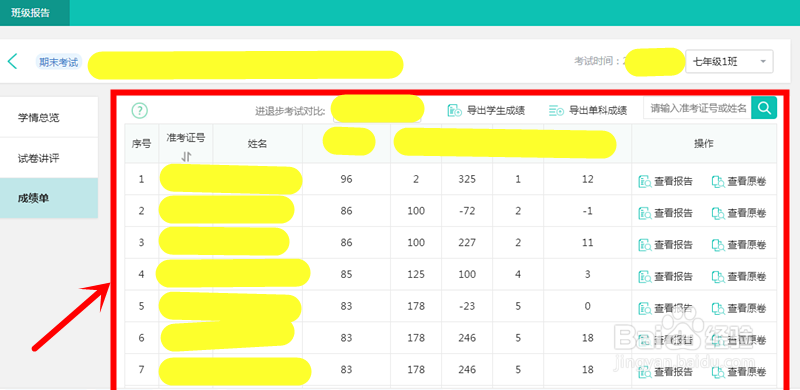Click 查看原卷 icon in row 1
This screenshot has width=800, height=390.
718,182
